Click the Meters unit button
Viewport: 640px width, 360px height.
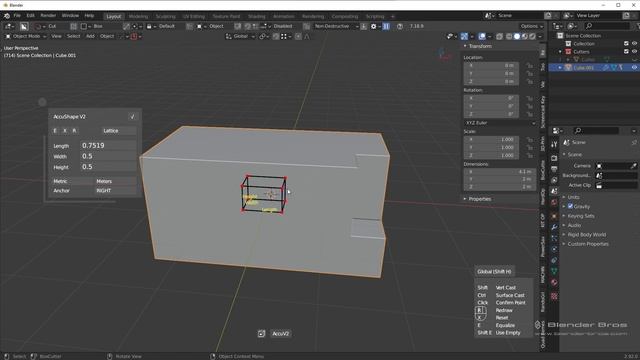coord(116,181)
